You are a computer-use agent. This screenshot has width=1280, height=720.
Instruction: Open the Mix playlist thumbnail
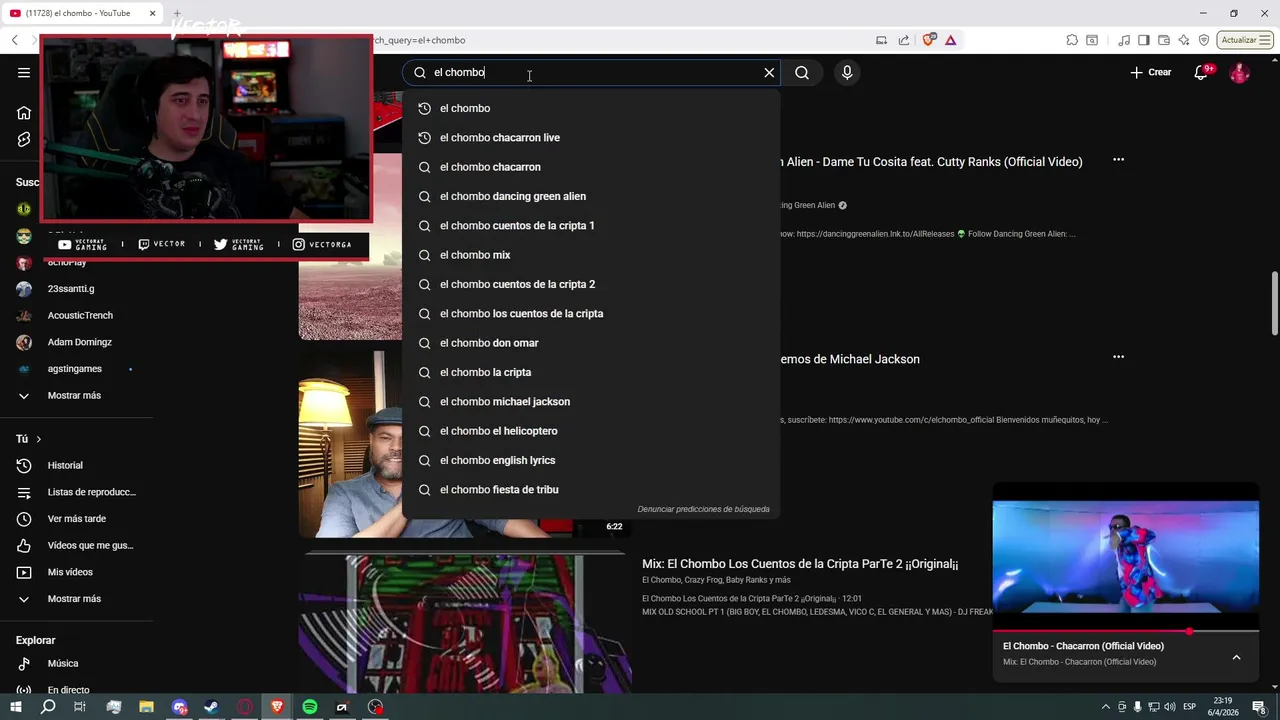point(464,624)
